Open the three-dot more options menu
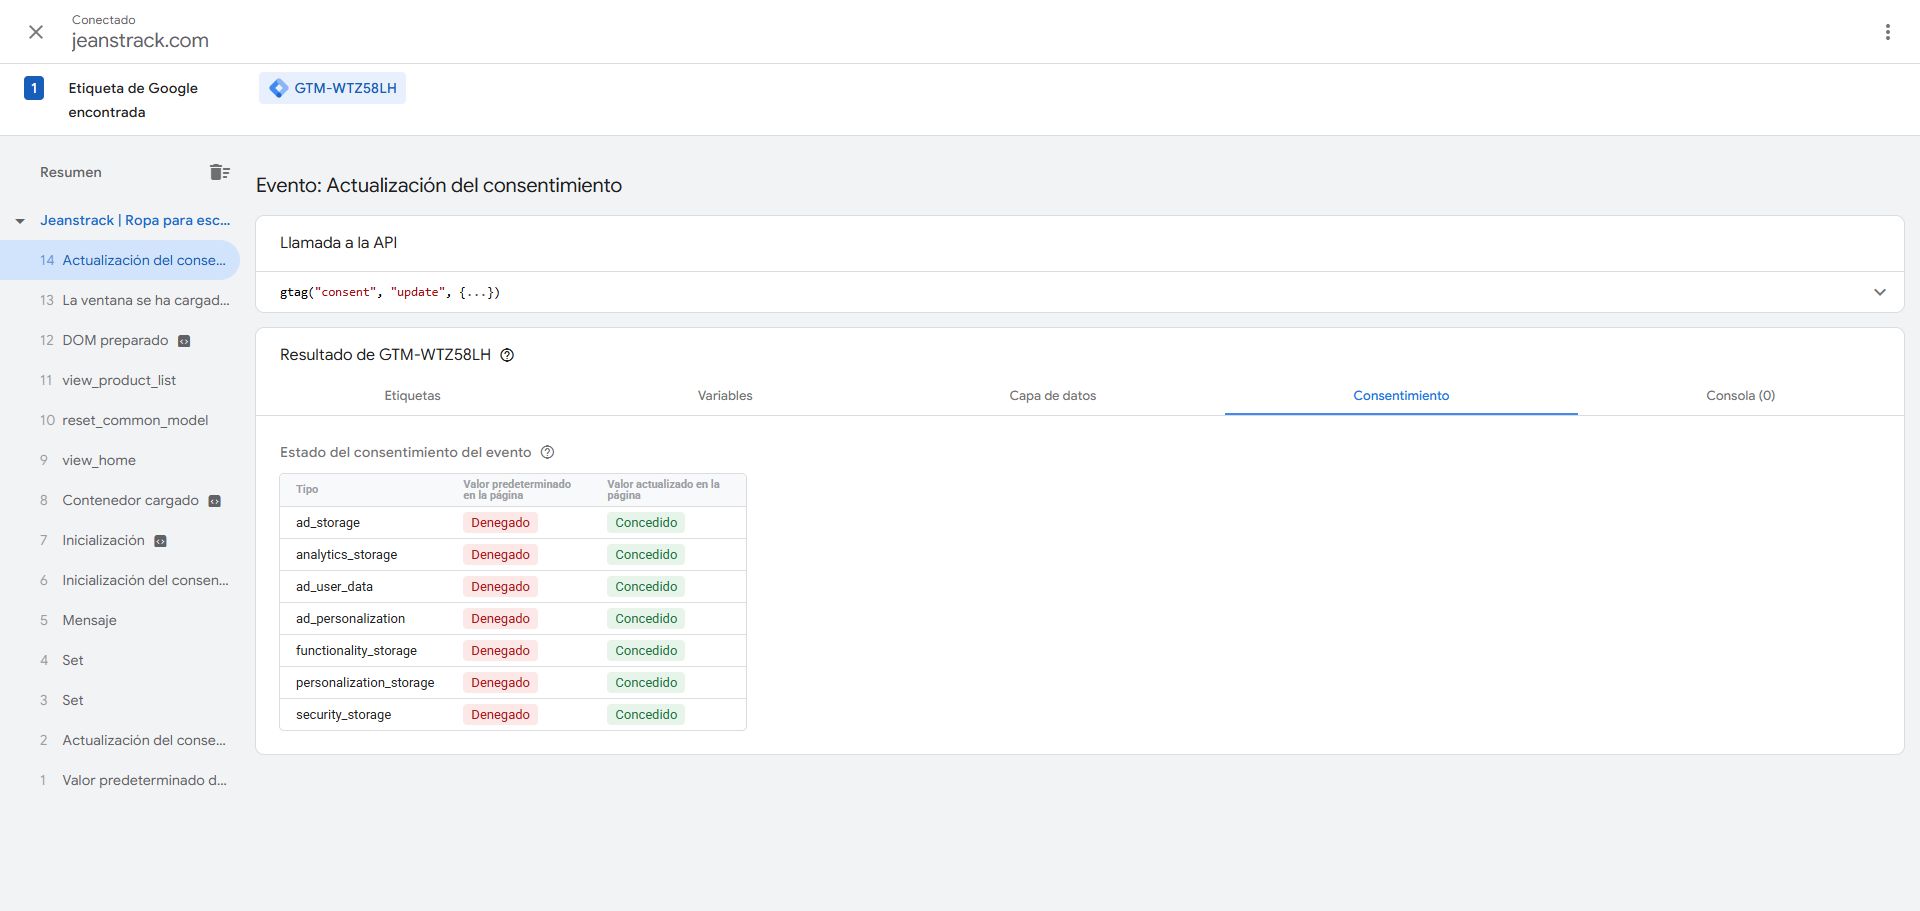The image size is (1920, 911). [1888, 32]
